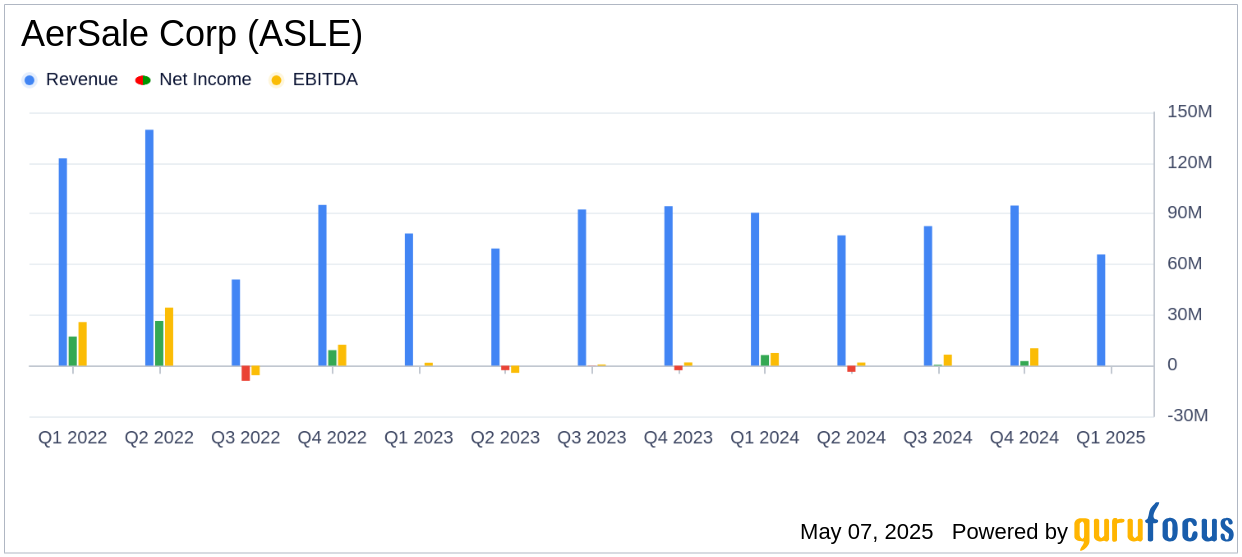
Task: Click the Q2 2023 revenue bar
Action: coord(495,307)
